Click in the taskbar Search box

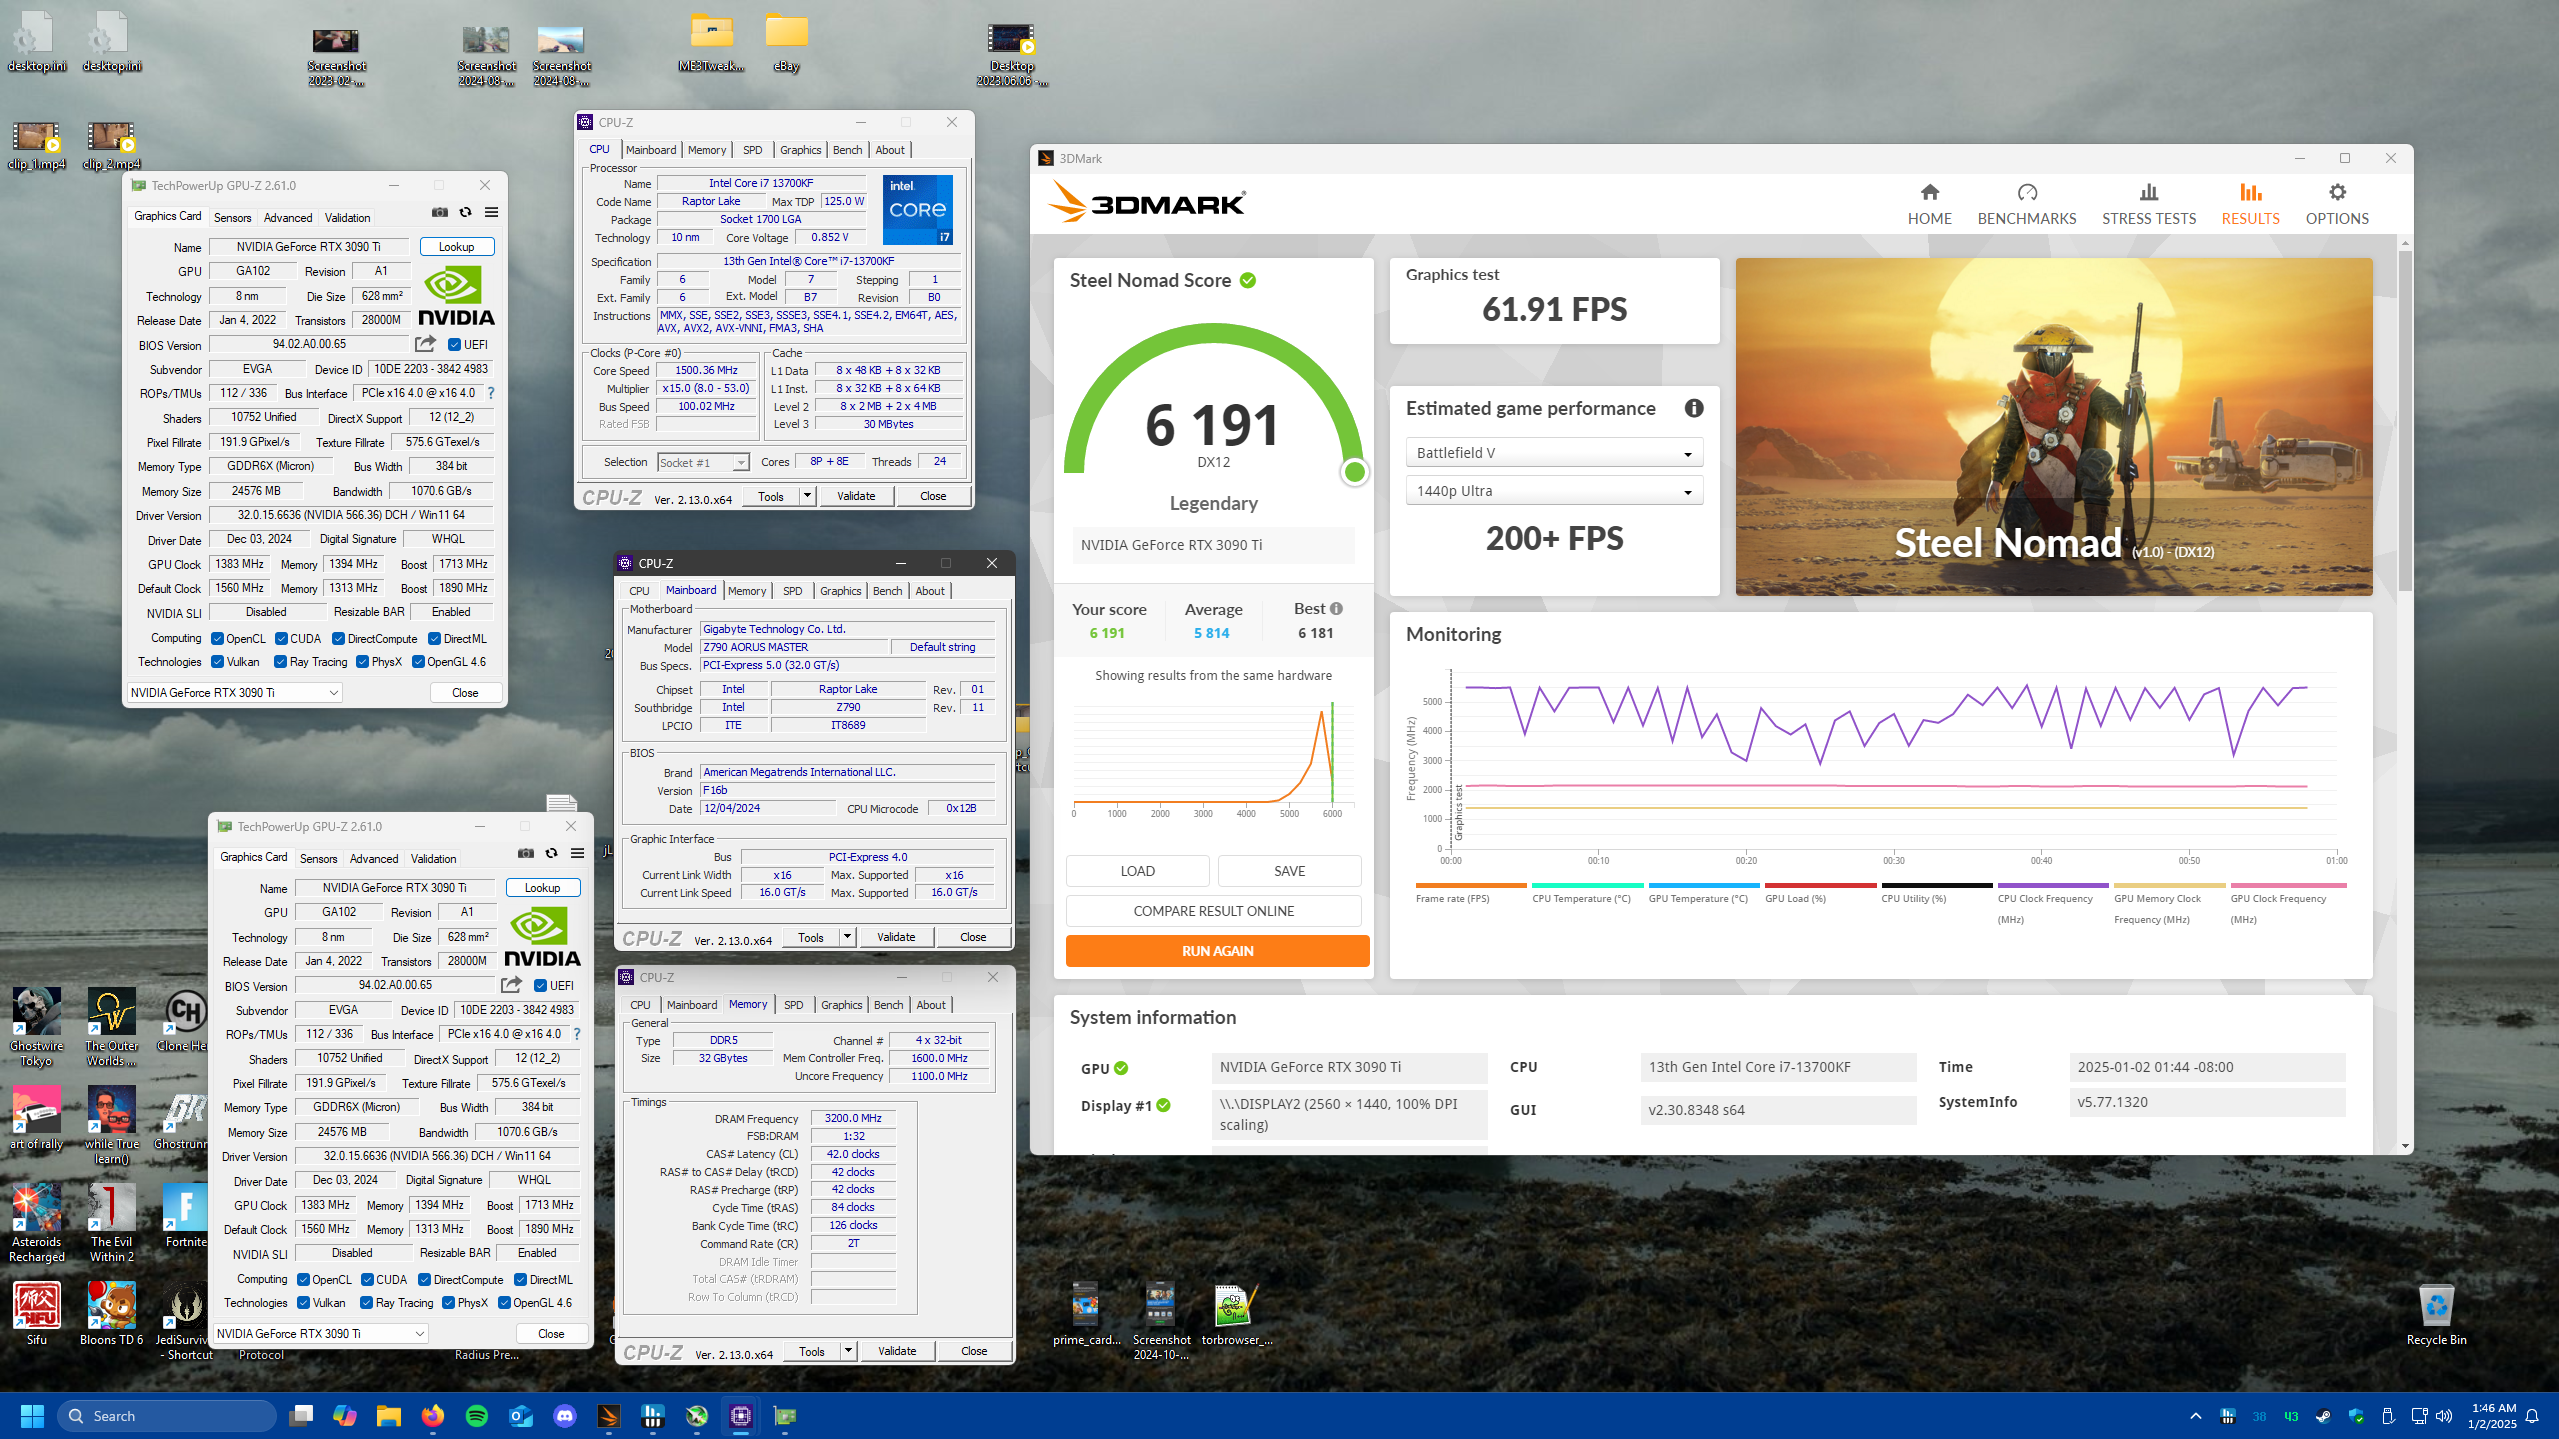pos(167,1415)
